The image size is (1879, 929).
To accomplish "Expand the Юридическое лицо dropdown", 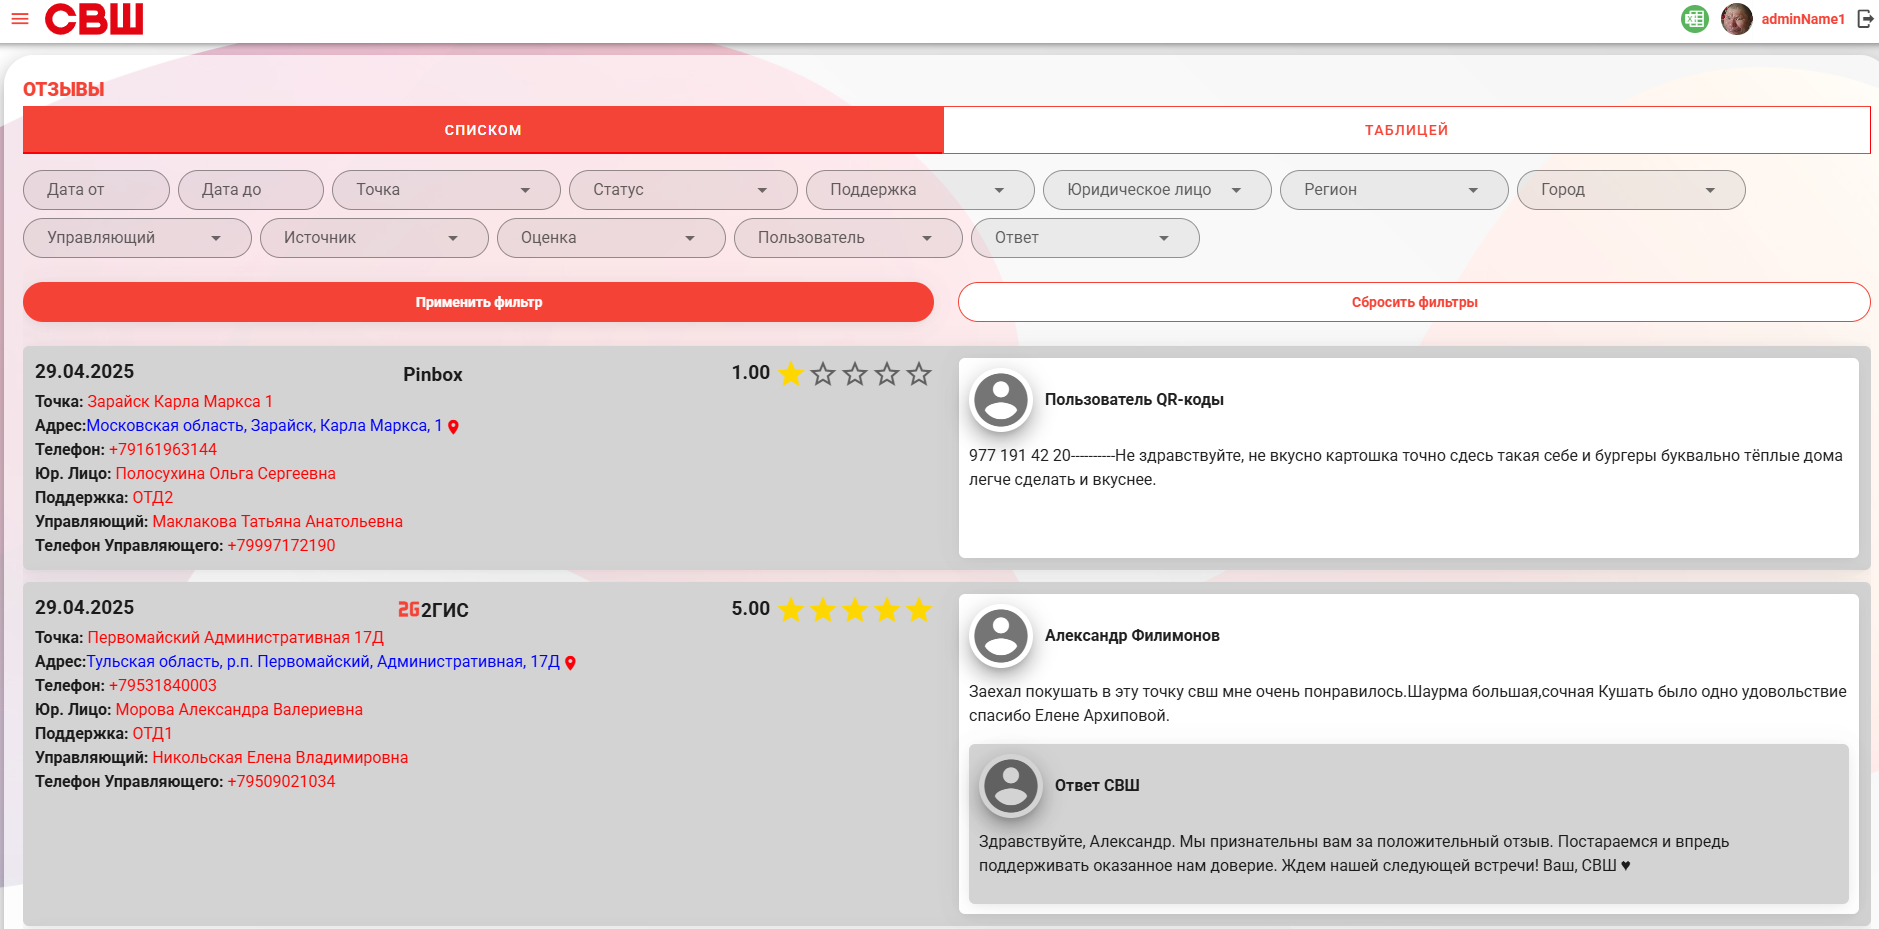I will (1157, 190).
